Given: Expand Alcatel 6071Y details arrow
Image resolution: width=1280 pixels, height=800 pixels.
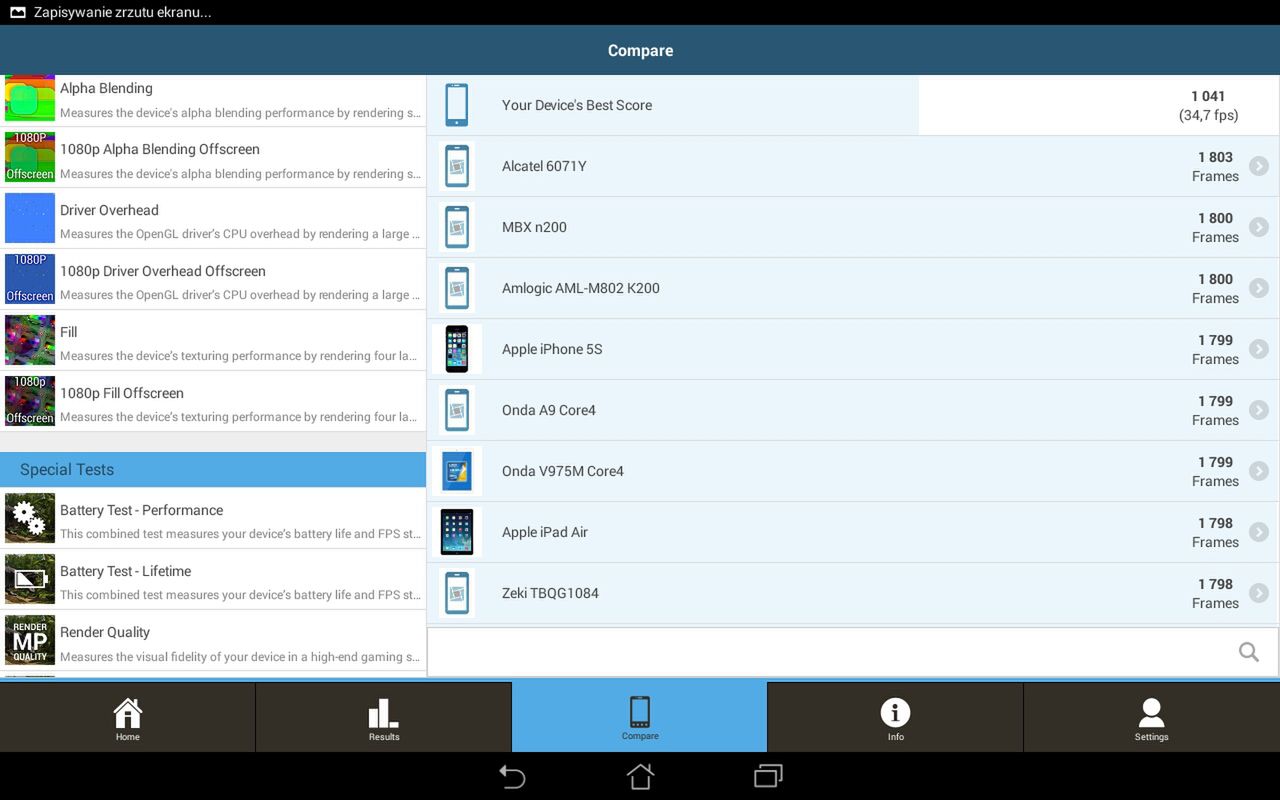Looking at the screenshot, I should click(1259, 166).
